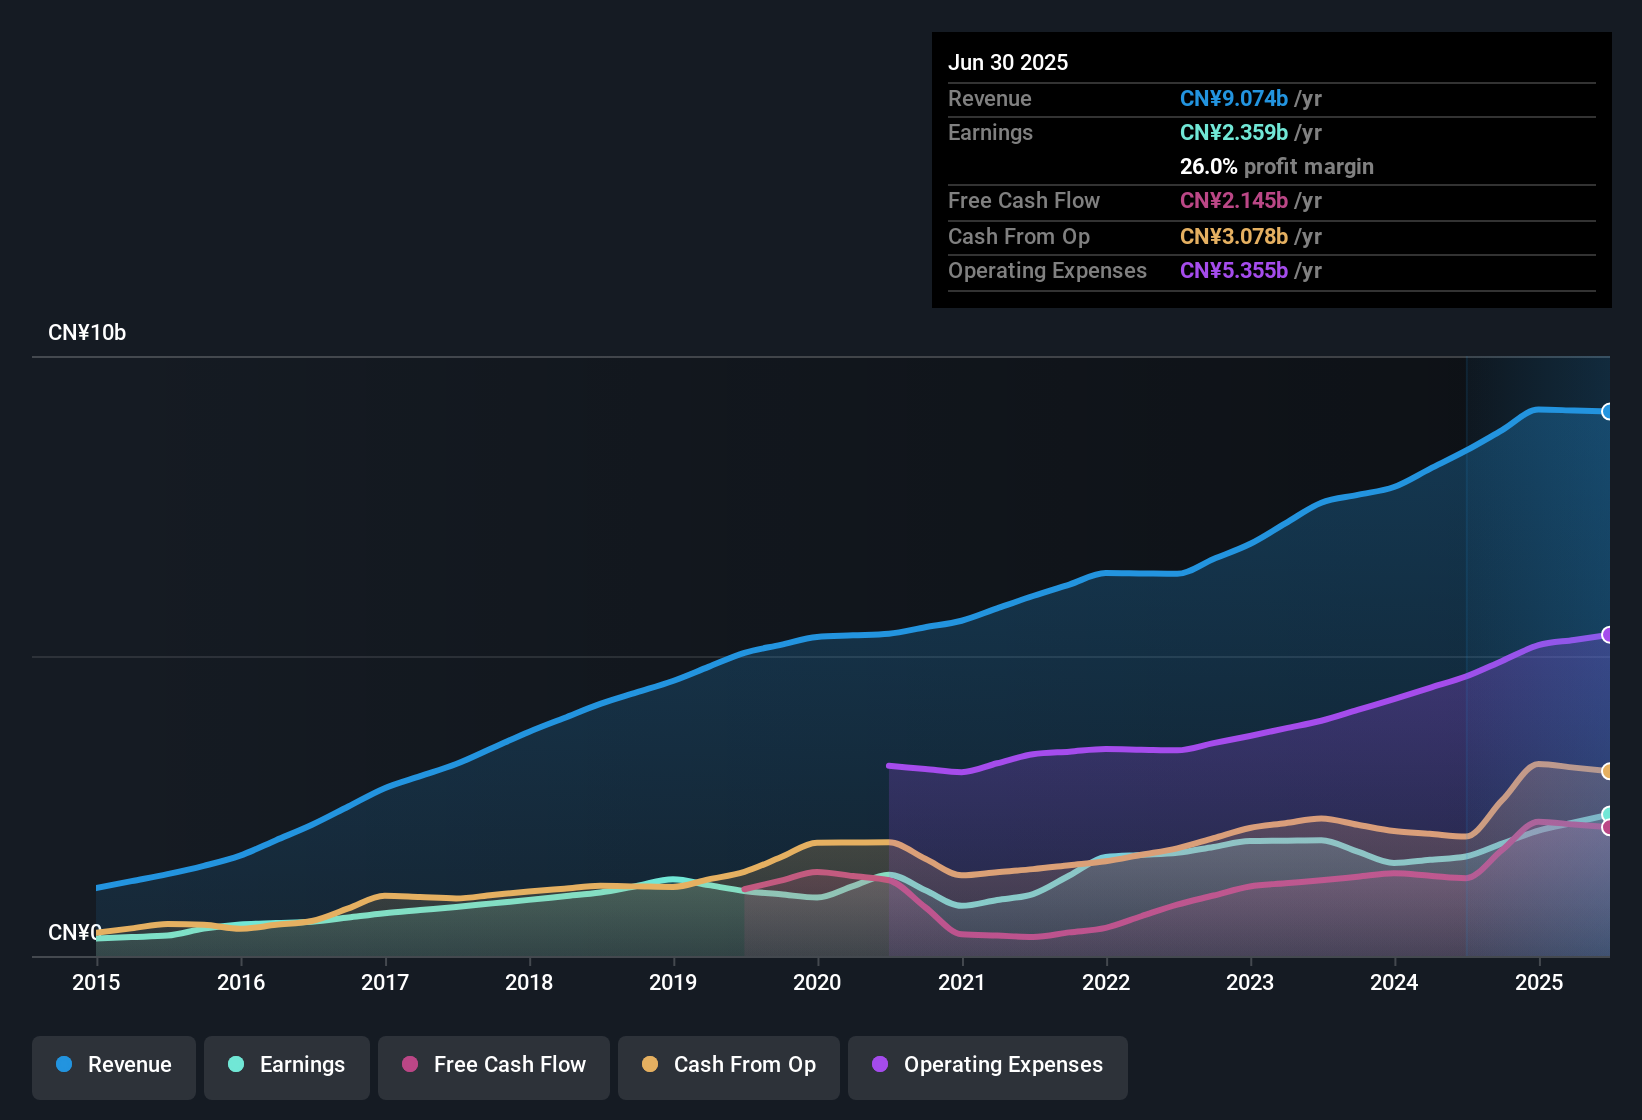This screenshot has width=1642, height=1120.
Task: Click the Cash From Op legend button
Action: coord(728,1065)
